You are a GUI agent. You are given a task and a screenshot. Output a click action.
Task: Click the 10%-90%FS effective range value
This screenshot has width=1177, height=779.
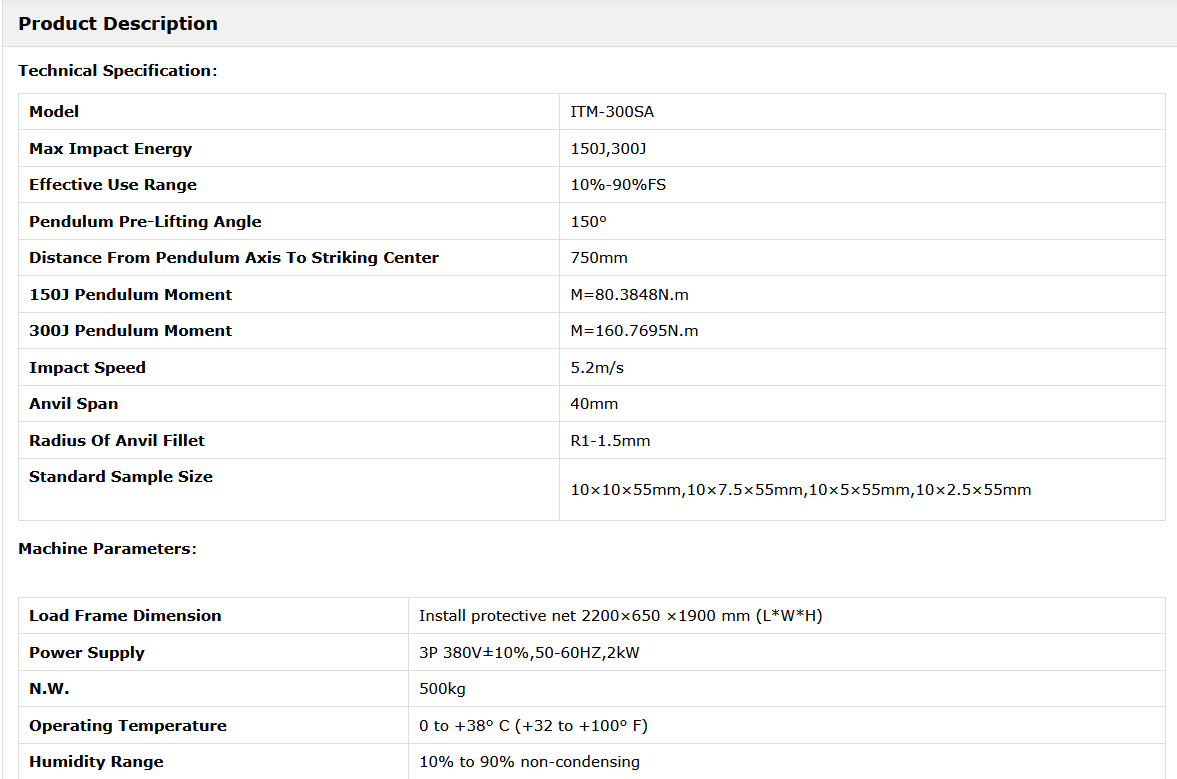618,185
